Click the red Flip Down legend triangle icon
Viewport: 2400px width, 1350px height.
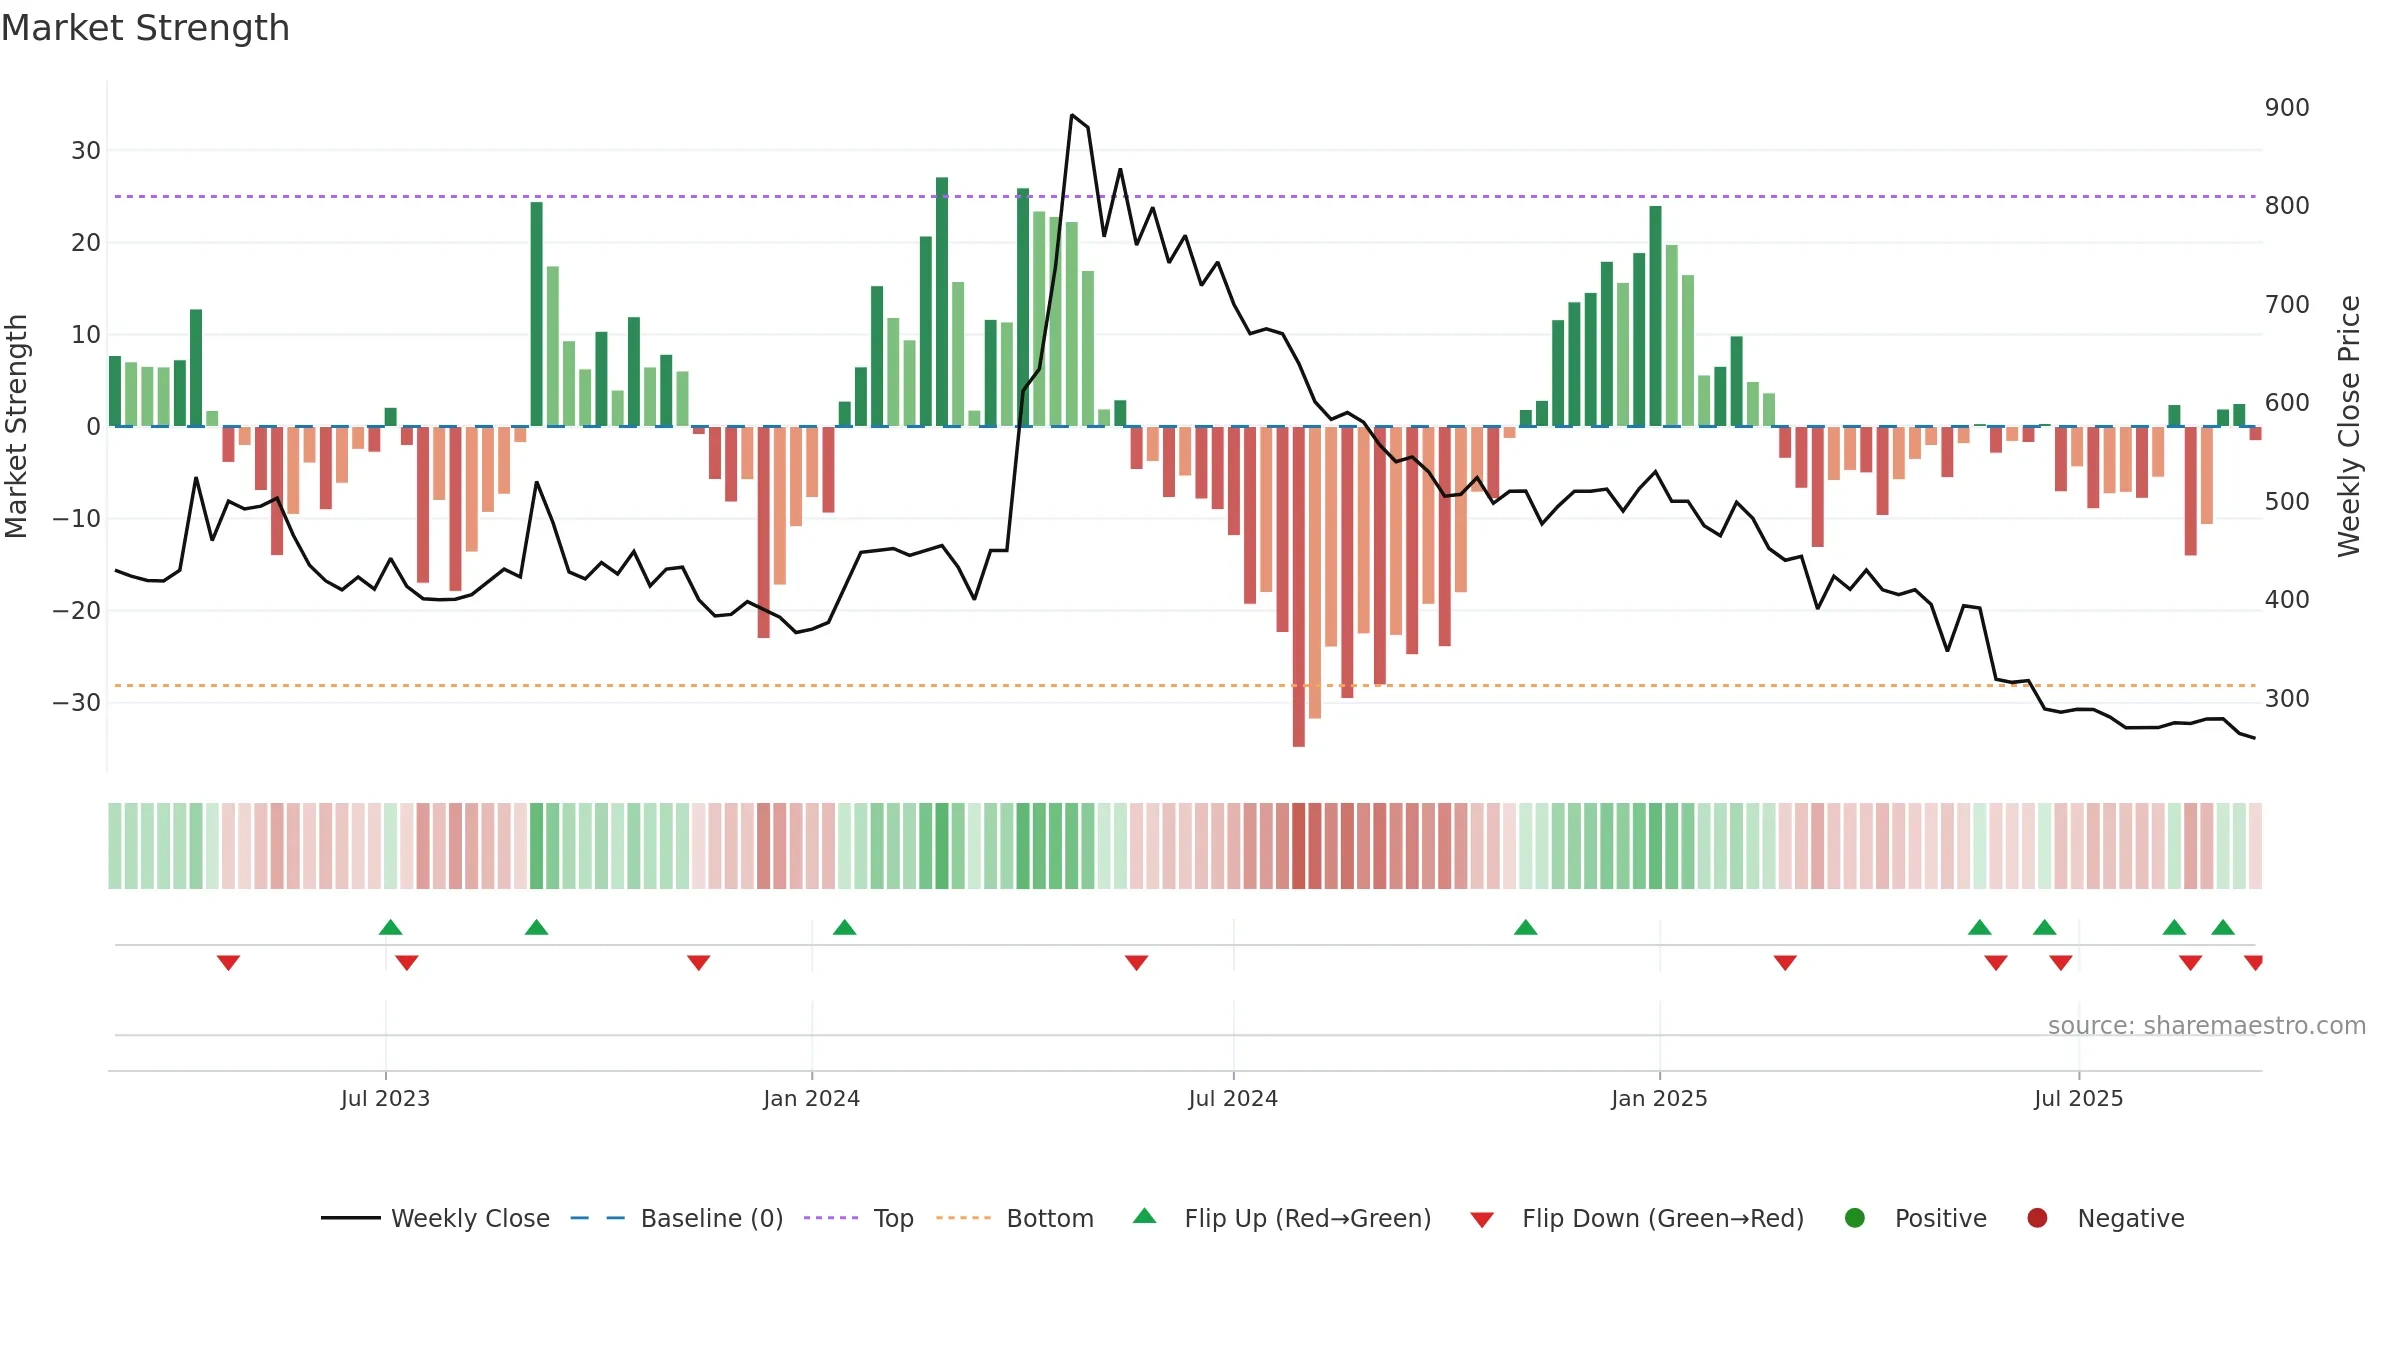click(x=1483, y=1220)
